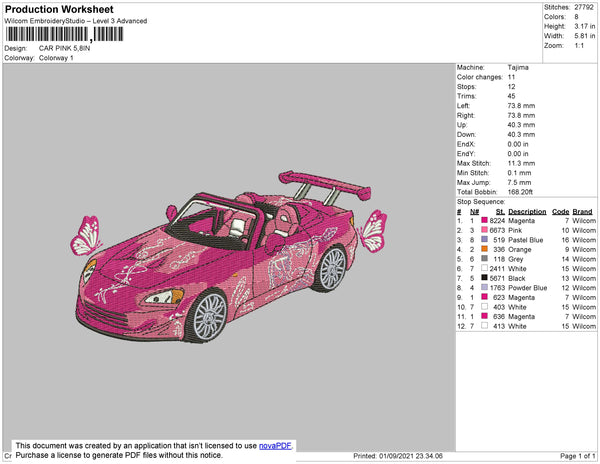600x464 pixels.
Task: Click the Magenta swatch with 8224 stitches
Action: [485, 221]
